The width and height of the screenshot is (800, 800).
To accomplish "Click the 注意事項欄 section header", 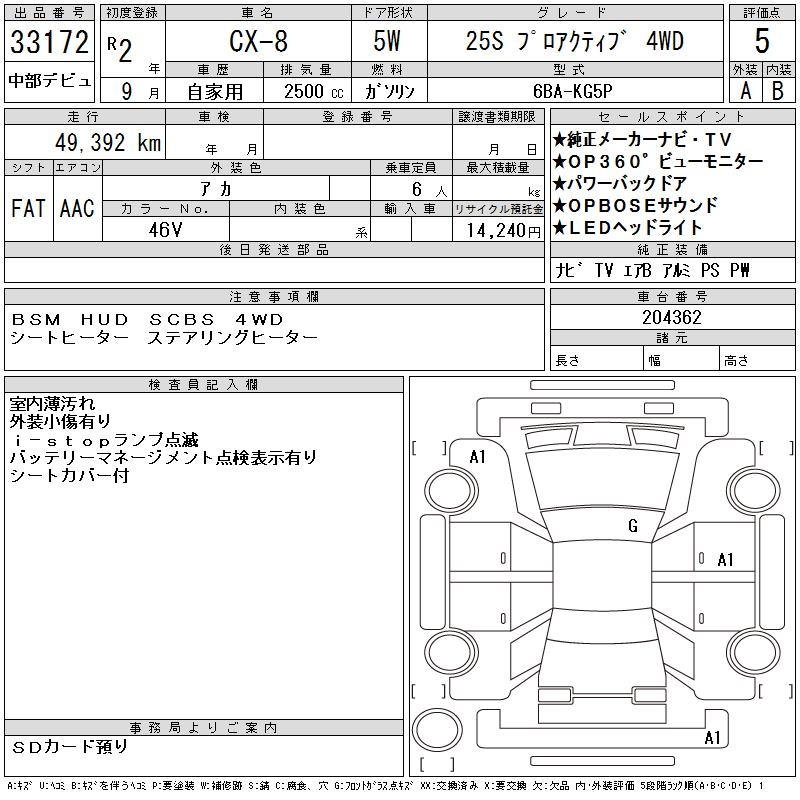I will 274,297.
